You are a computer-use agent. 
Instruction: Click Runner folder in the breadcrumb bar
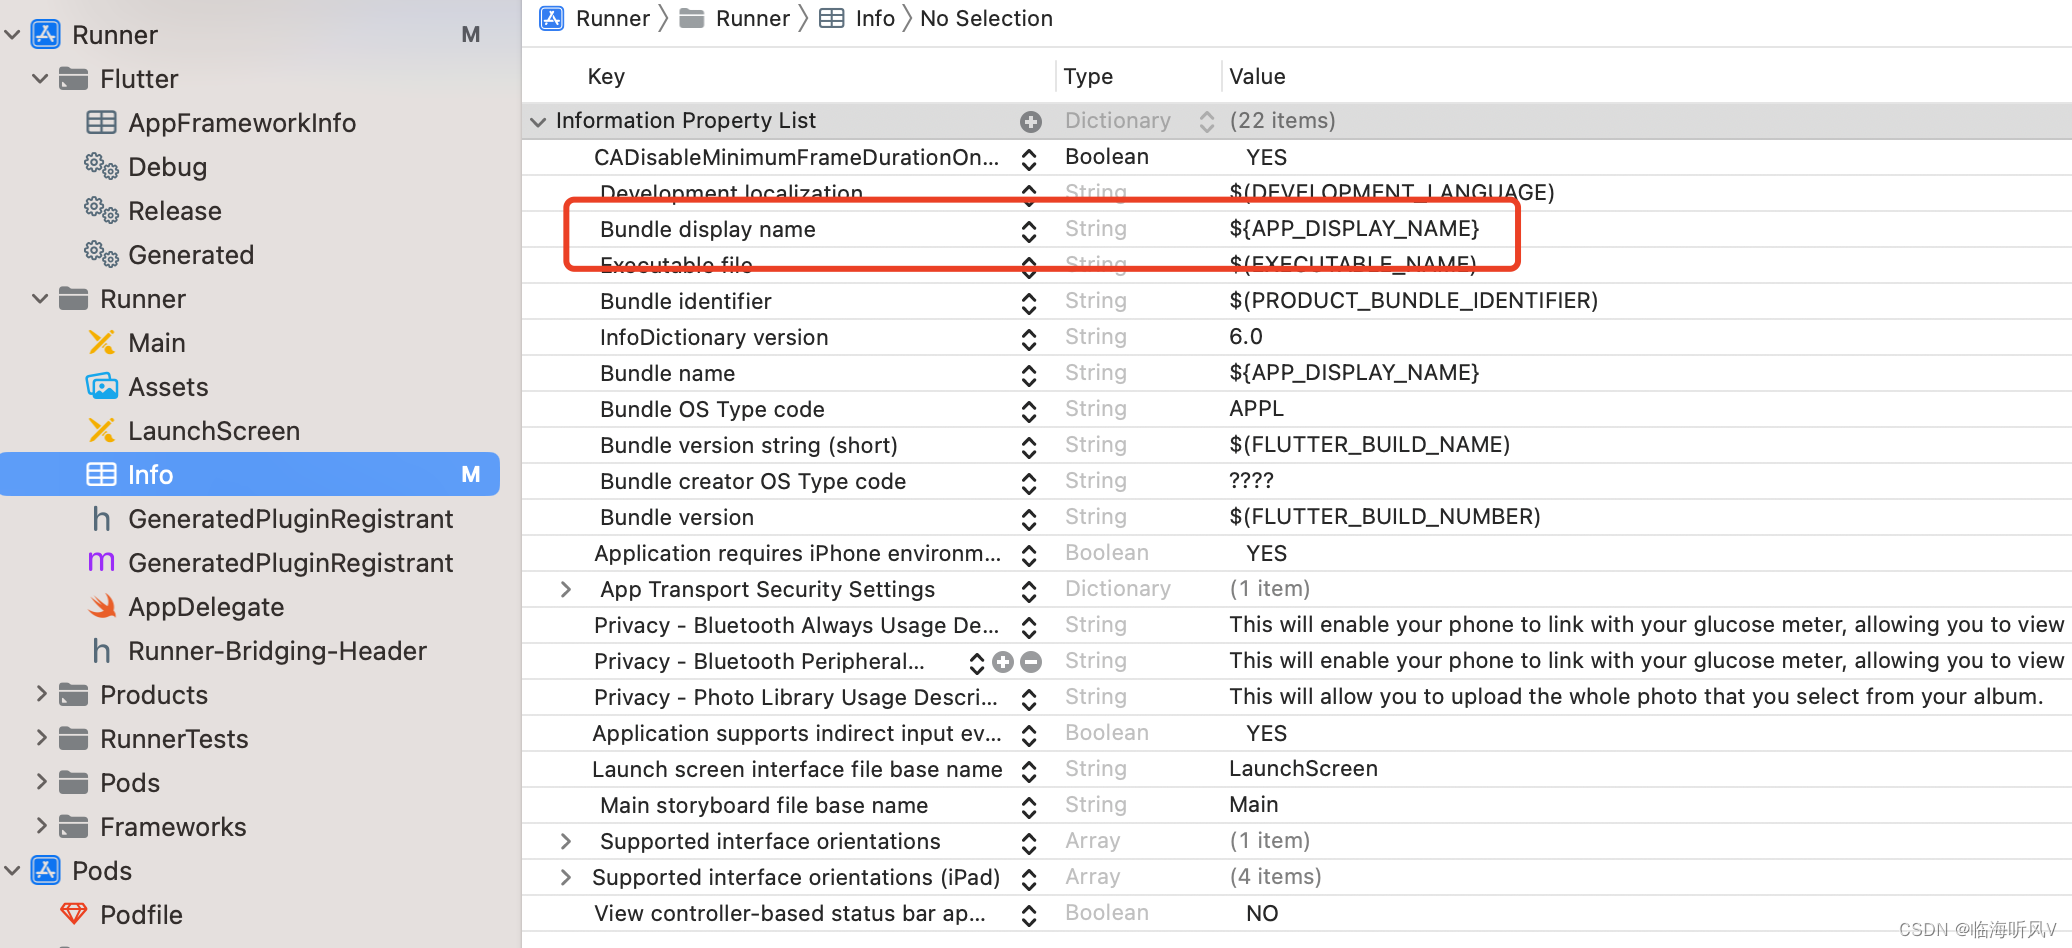[x=735, y=19]
